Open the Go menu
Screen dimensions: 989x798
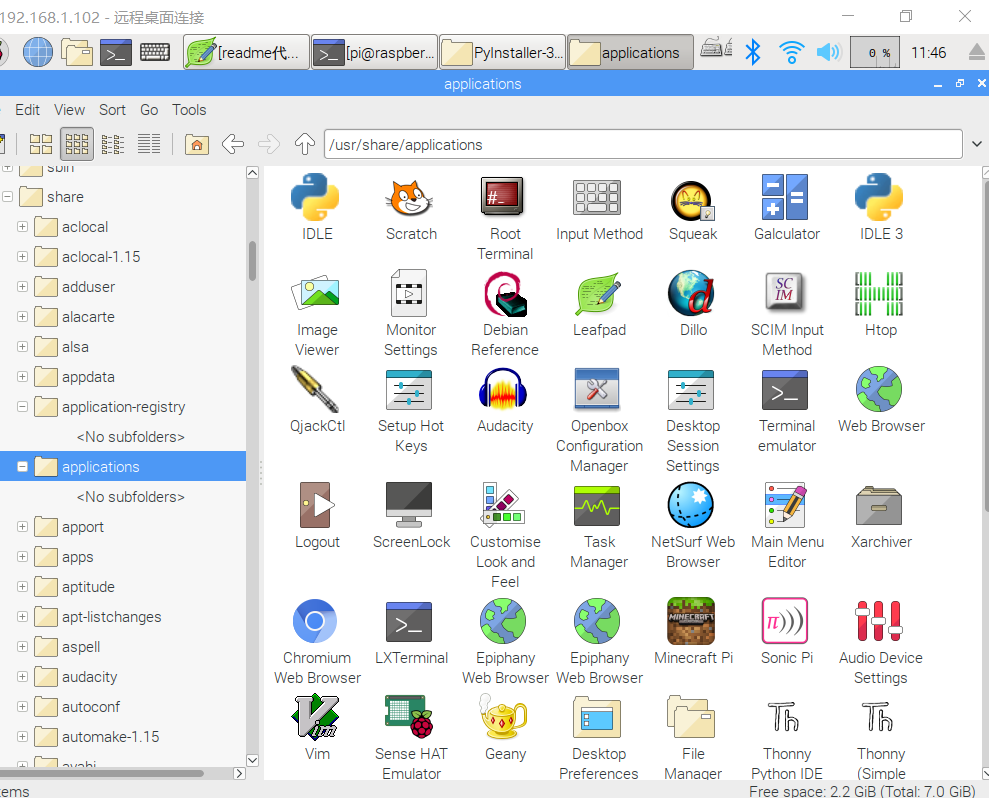[x=149, y=110]
